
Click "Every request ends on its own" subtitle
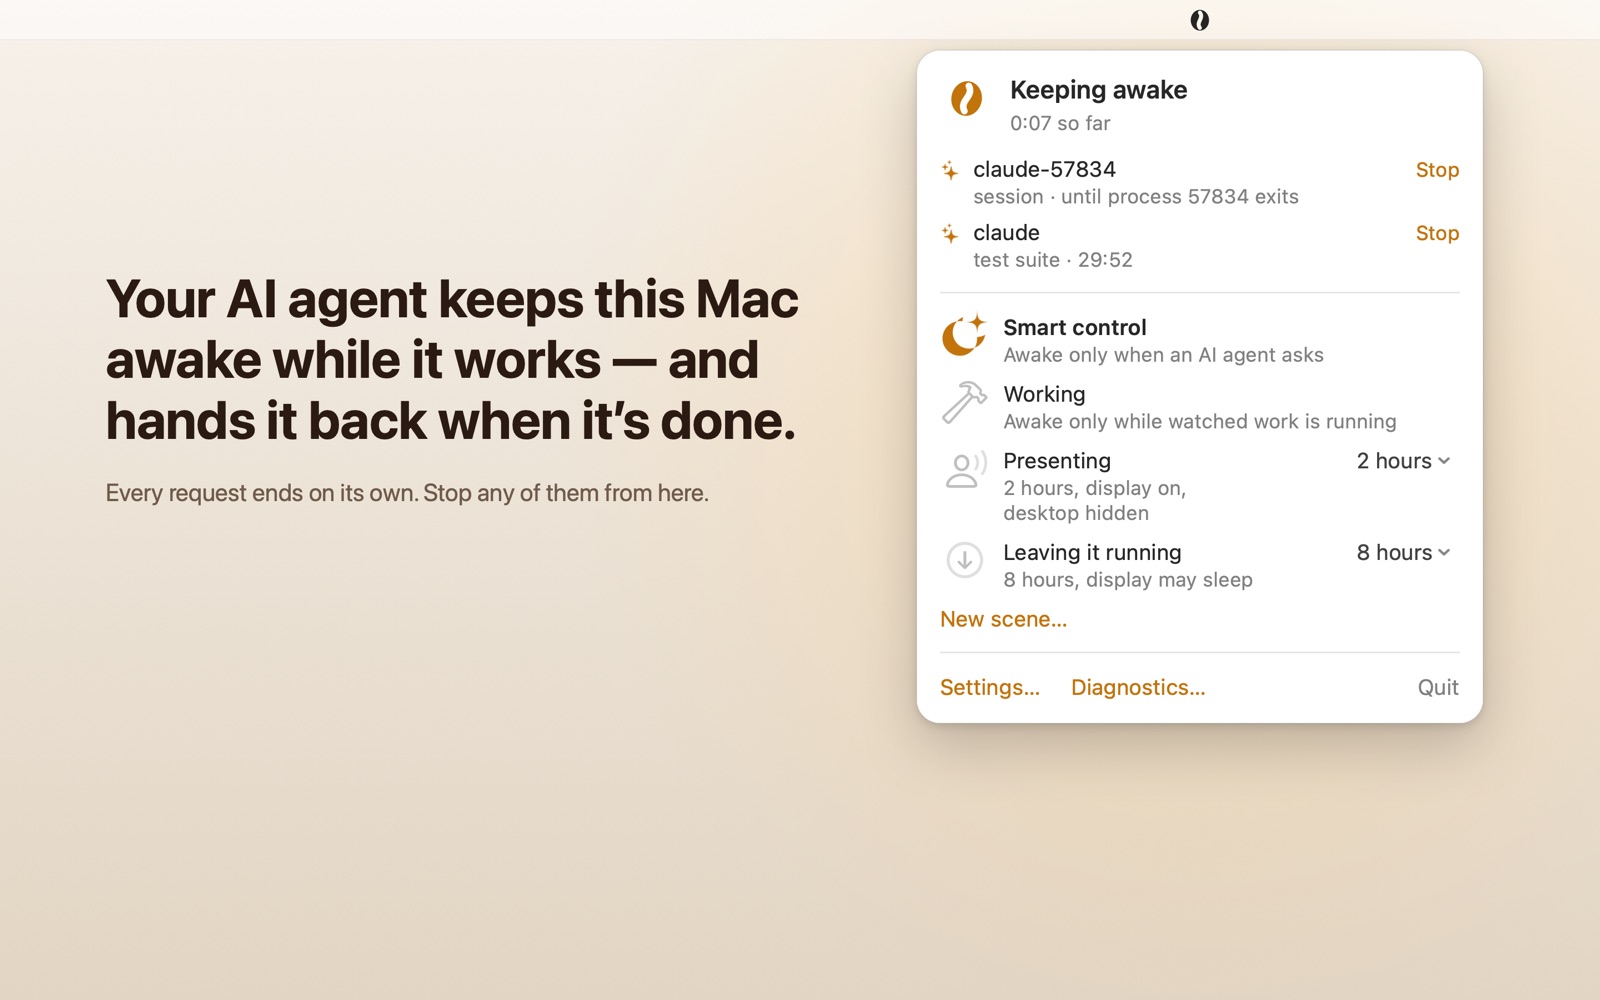pos(407,493)
